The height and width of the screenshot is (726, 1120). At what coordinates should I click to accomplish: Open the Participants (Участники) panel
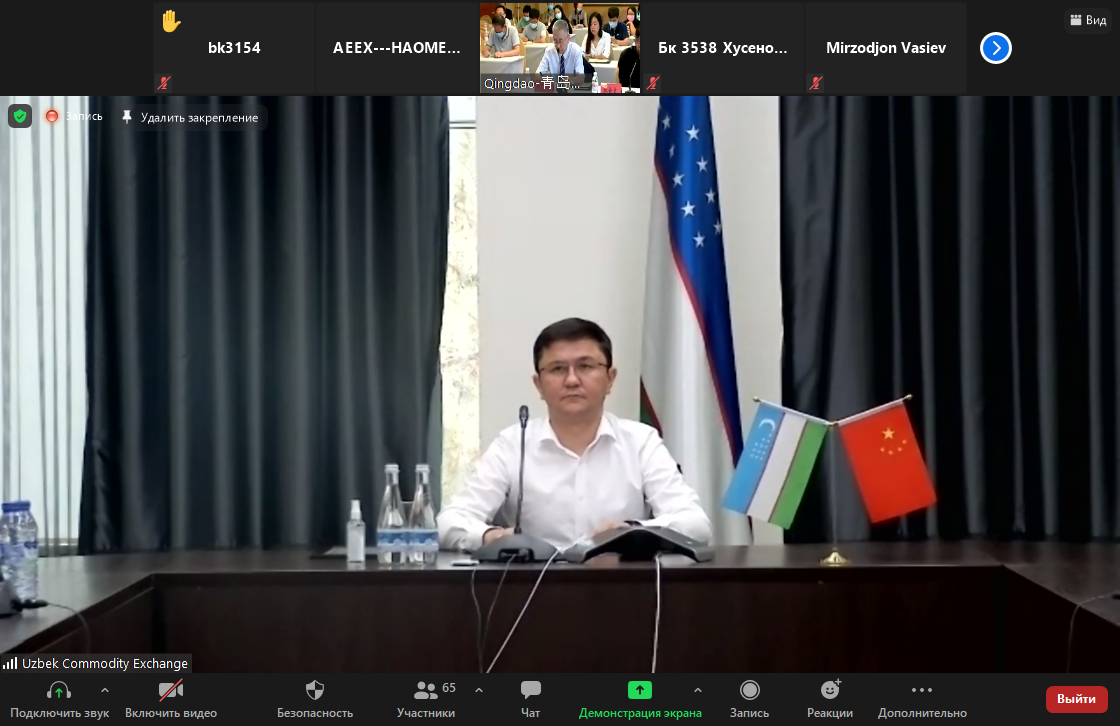point(427,691)
